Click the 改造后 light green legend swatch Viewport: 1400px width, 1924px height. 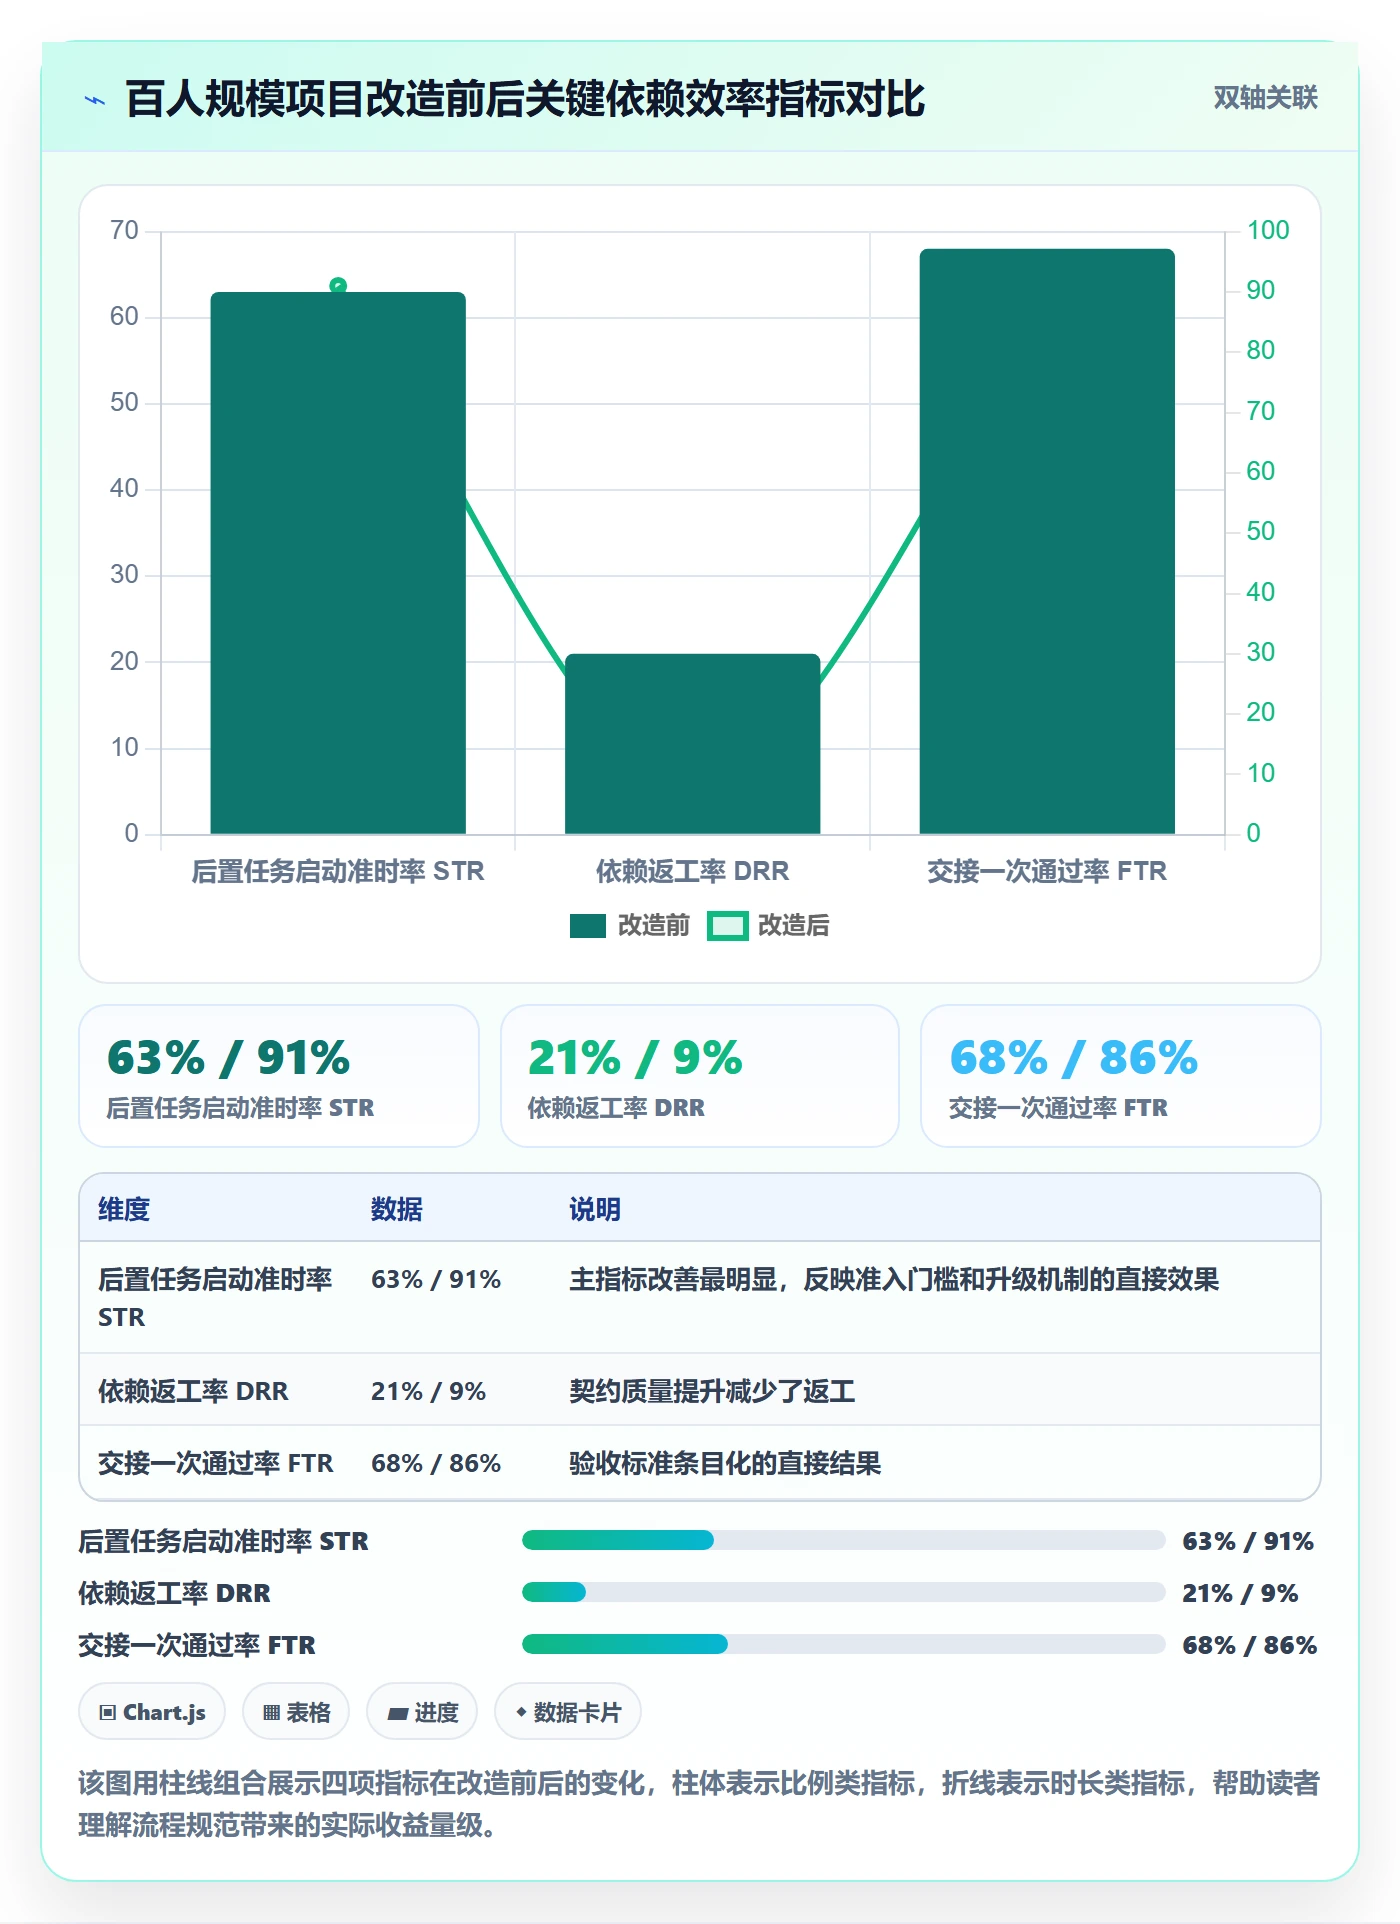coord(727,926)
